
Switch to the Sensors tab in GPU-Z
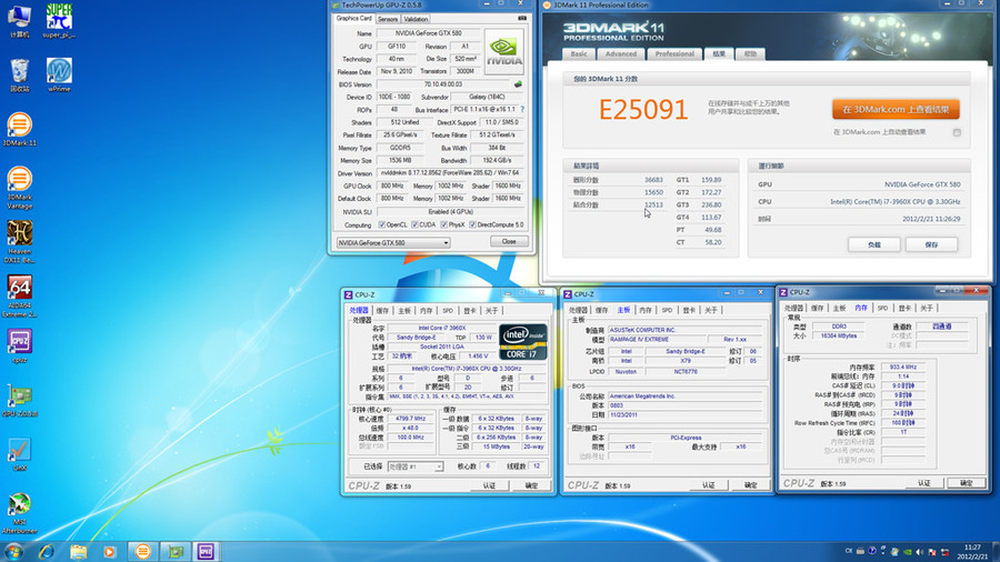point(387,19)
